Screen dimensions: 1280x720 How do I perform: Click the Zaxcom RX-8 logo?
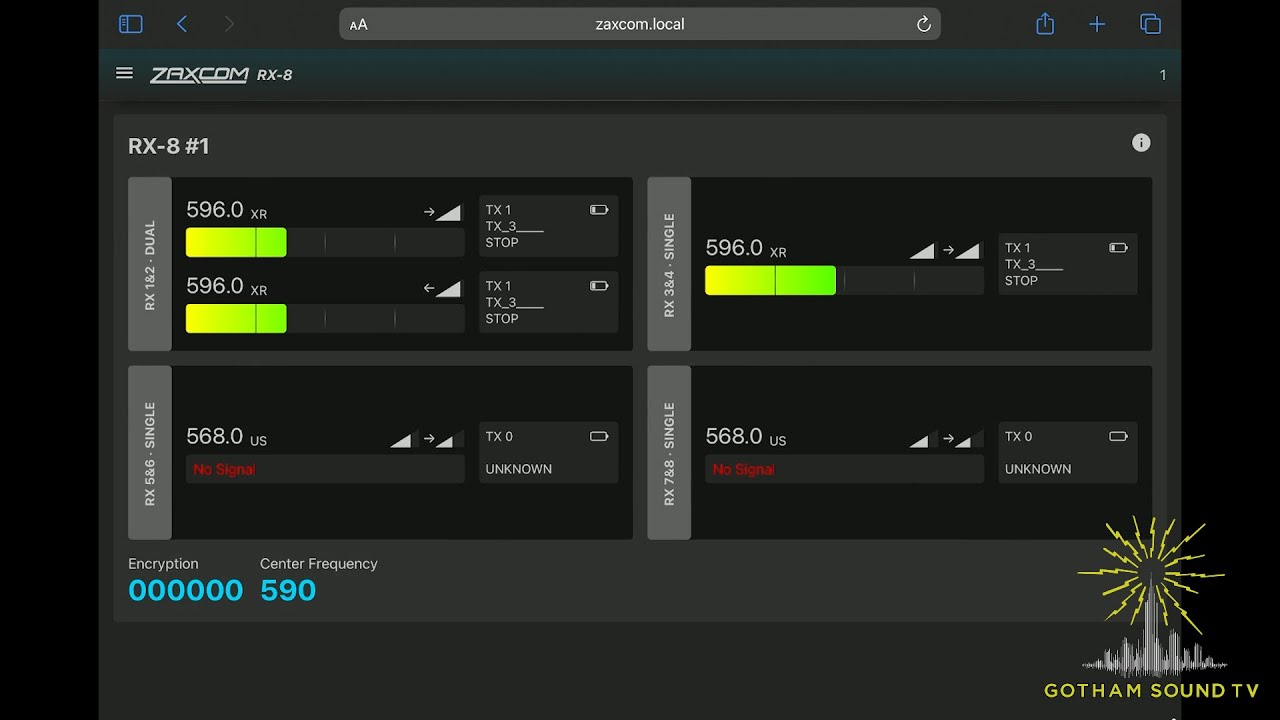(221, 75)
